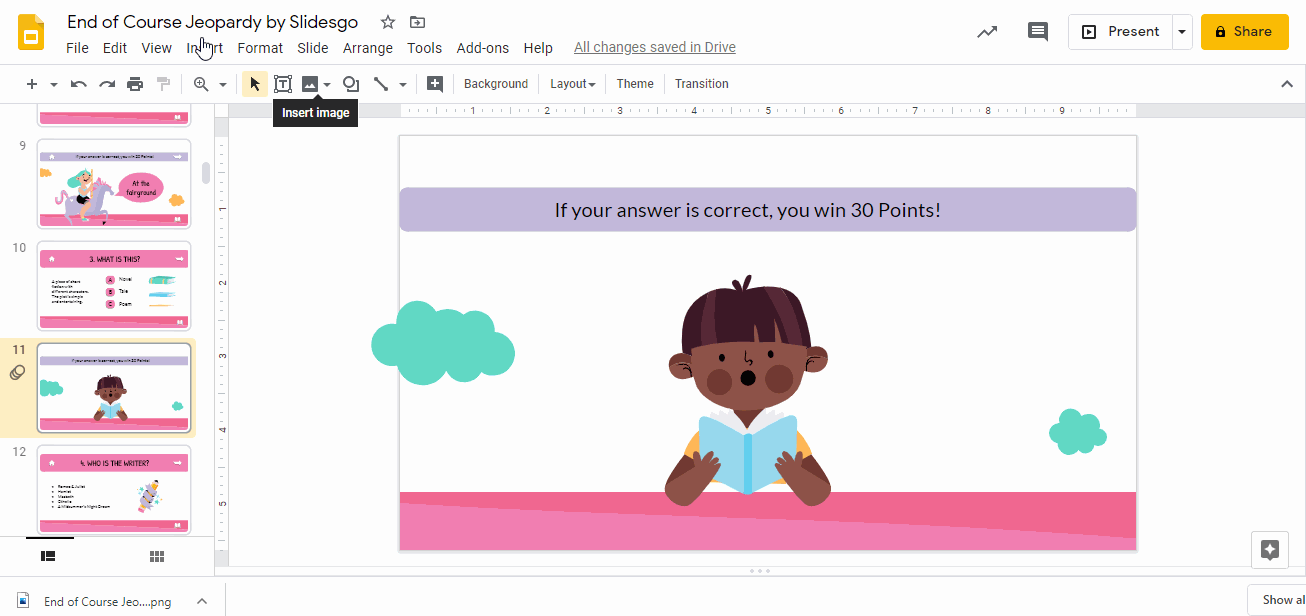Undo the last action
1306x616 pixels.
[x=79, y=84]
